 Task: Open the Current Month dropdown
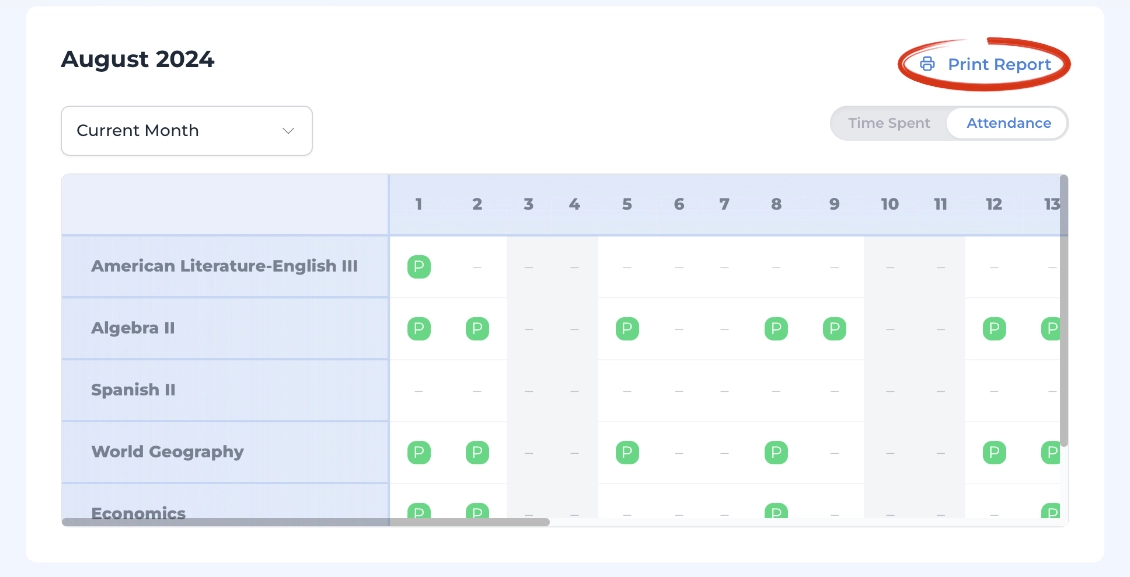pyautogui.click(x=187, y=130)
